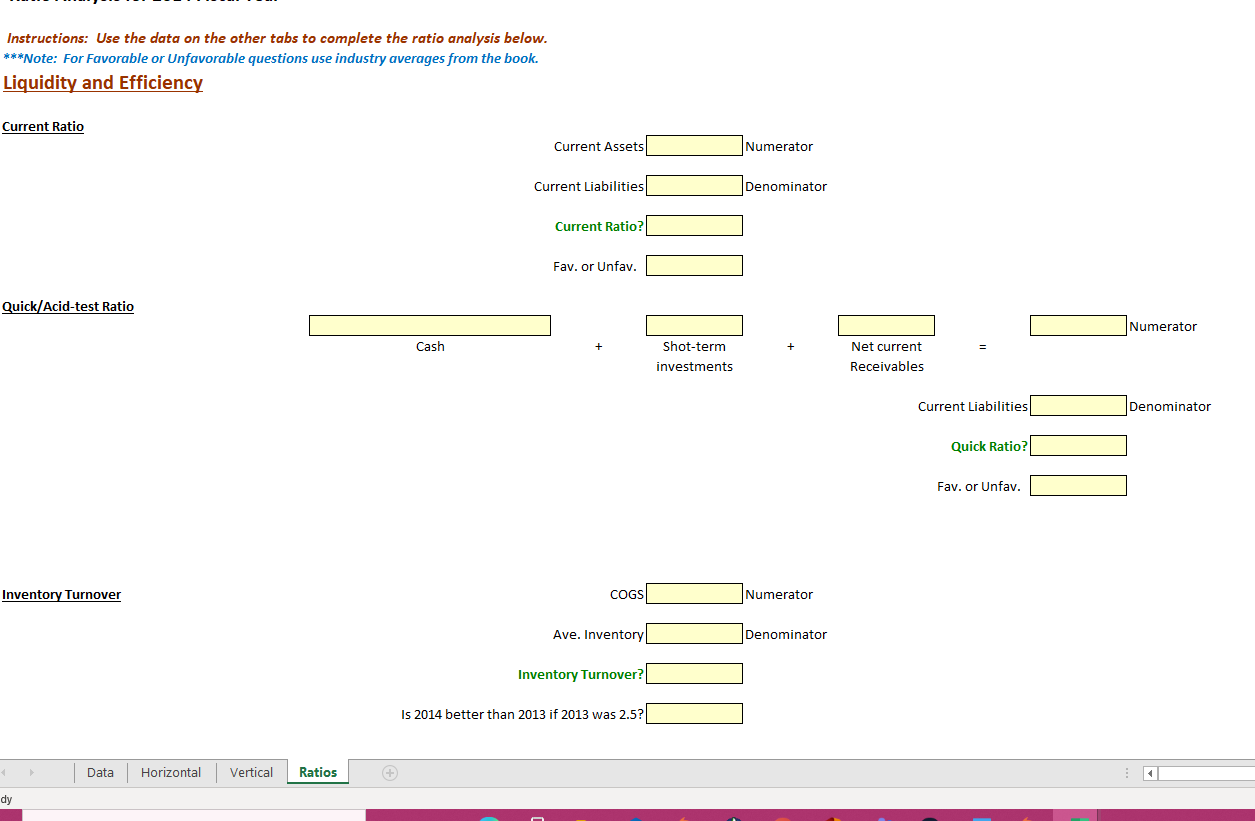Select the active Ratios sheet tab

tap(317, 772)
